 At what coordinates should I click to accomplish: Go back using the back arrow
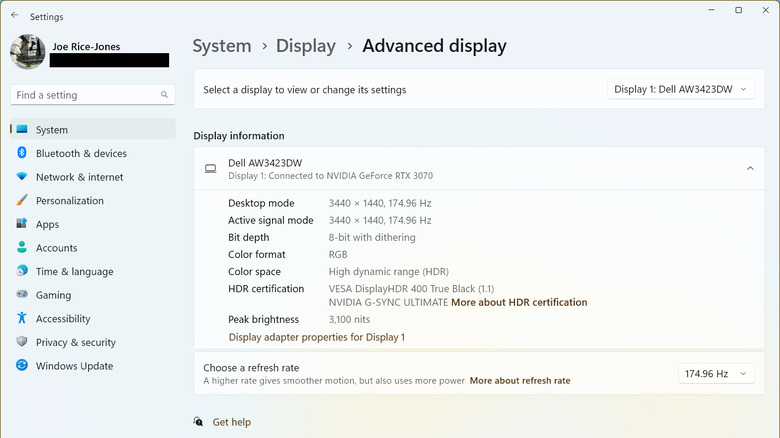[x=14, y=16]
